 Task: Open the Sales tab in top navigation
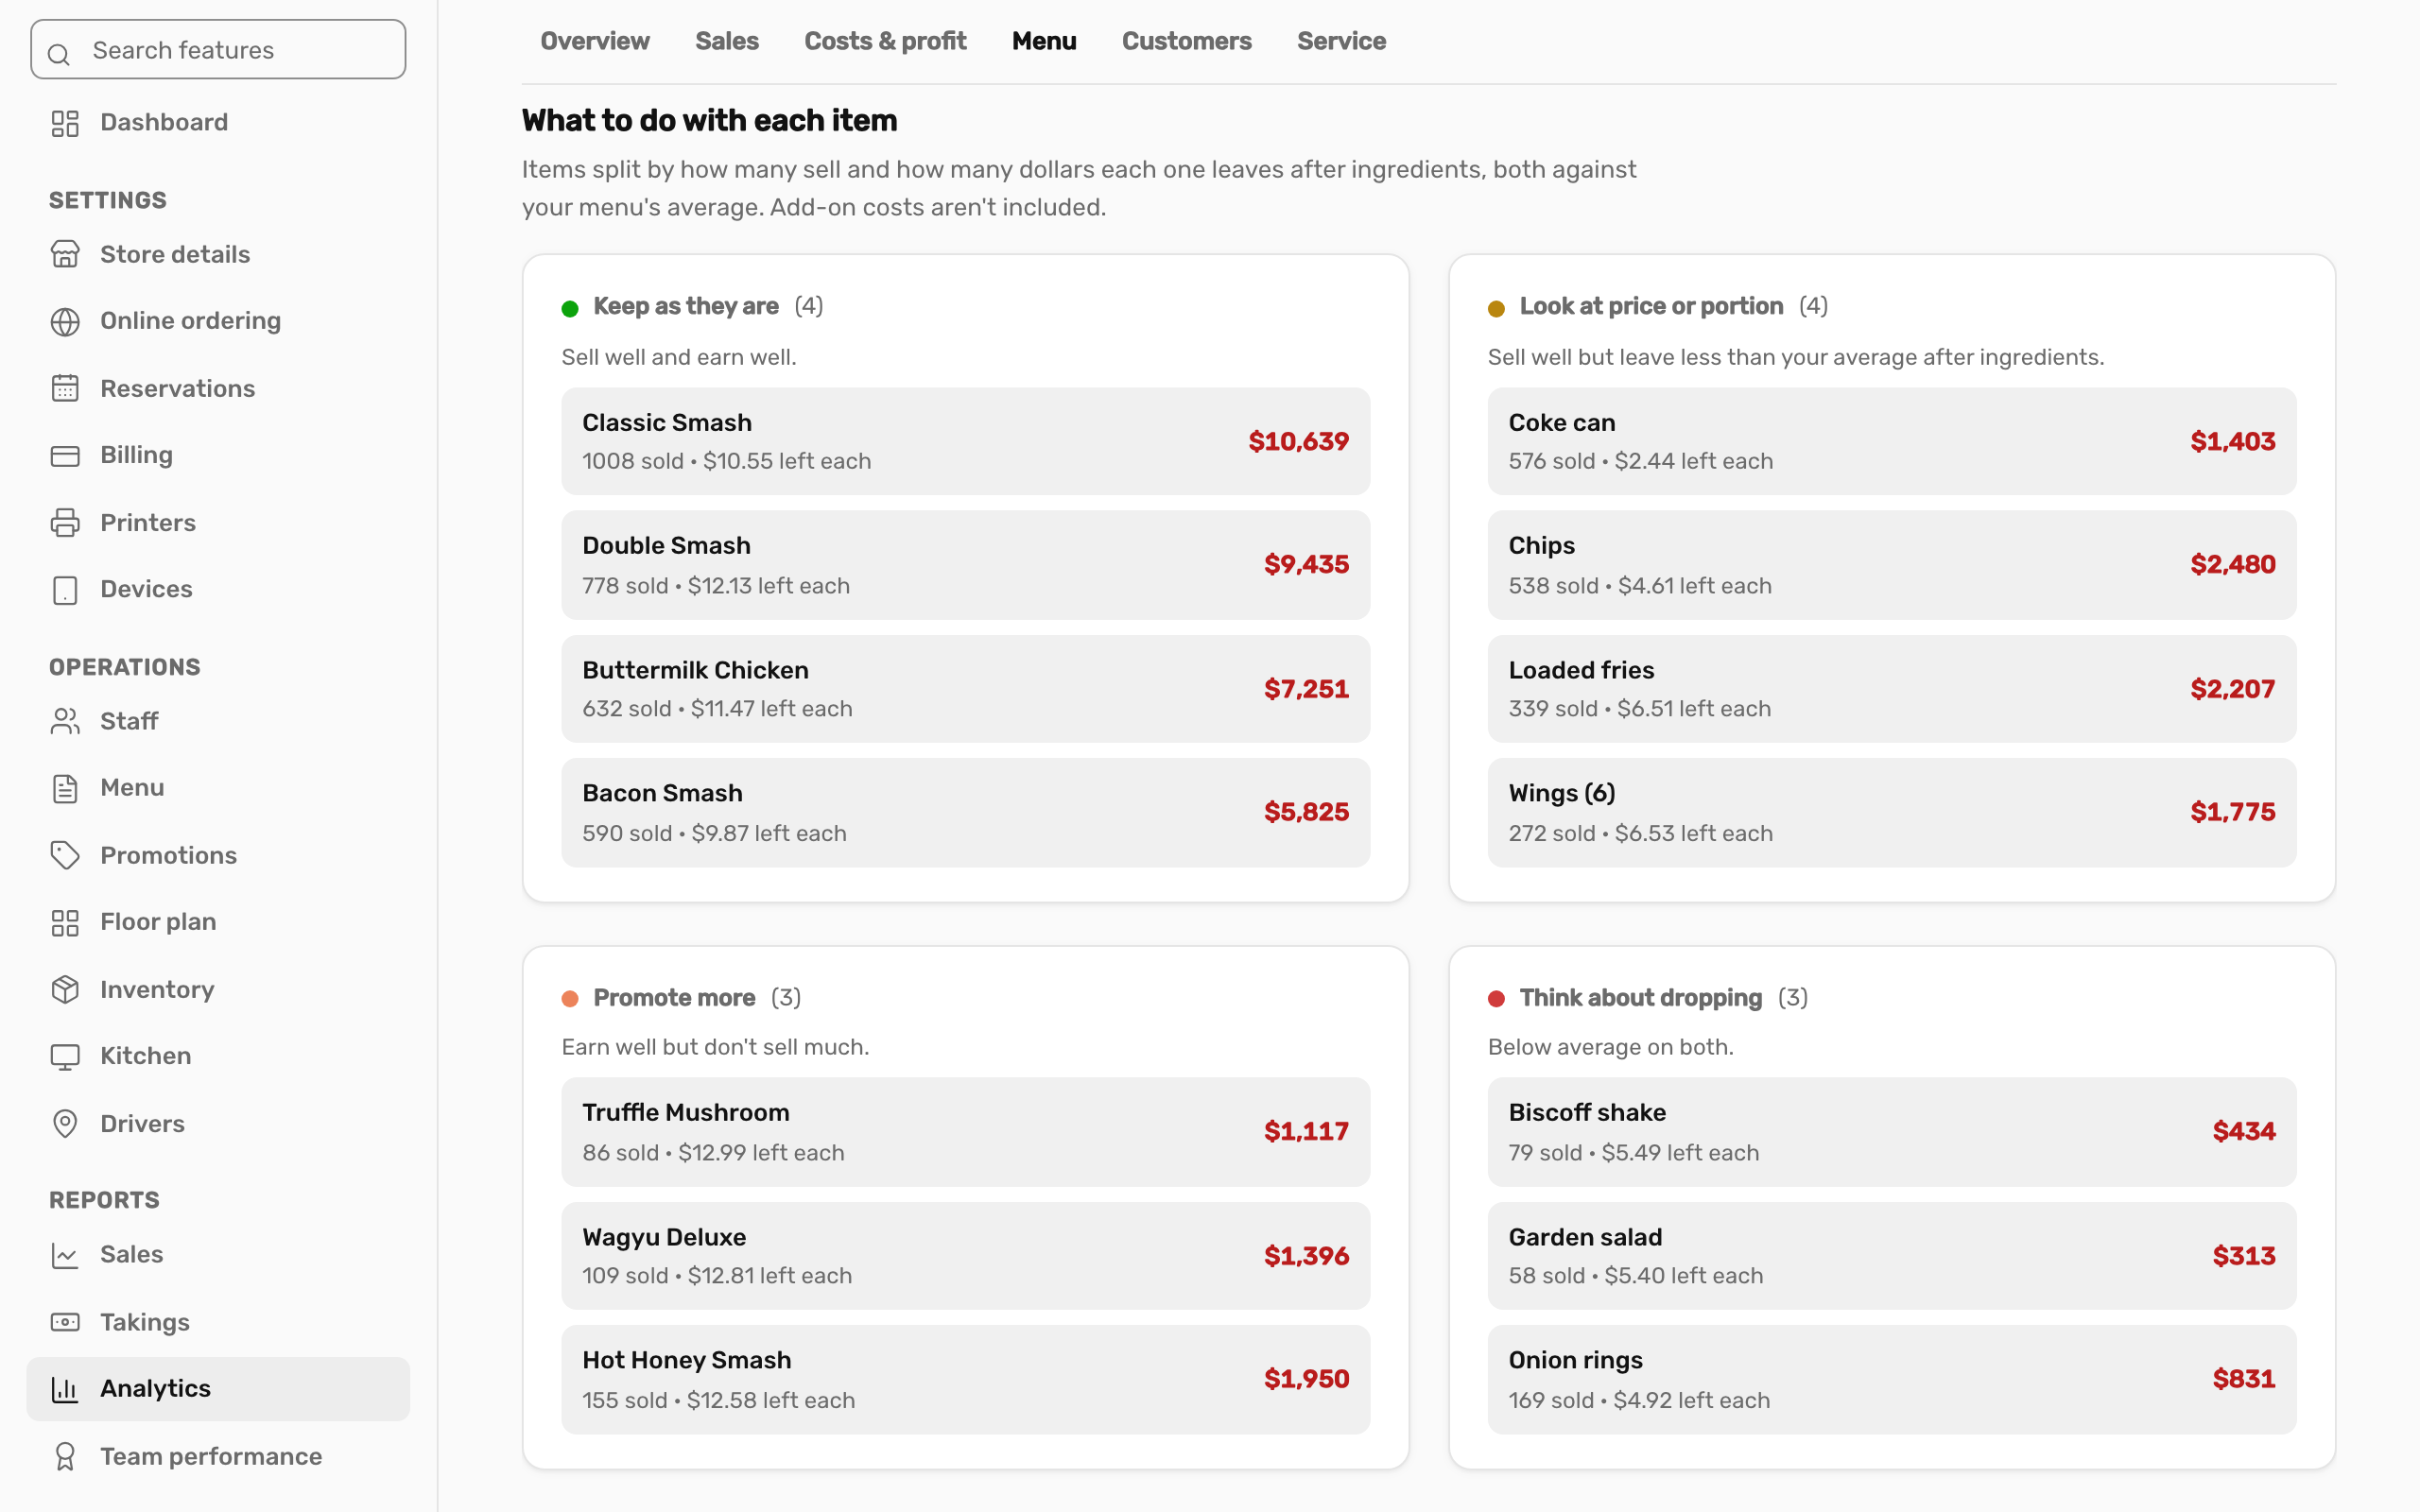coord(727,41)
